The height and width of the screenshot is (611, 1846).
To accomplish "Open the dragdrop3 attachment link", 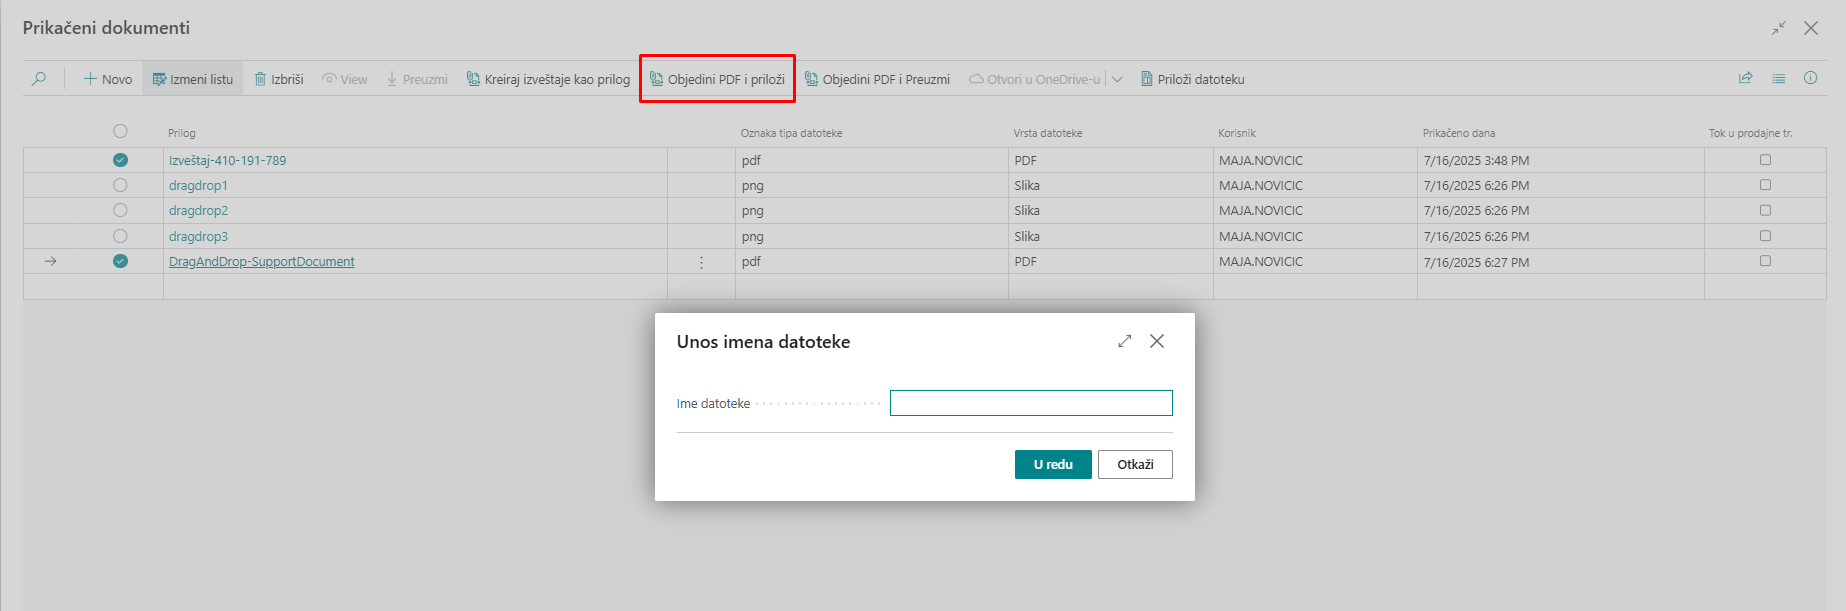I will point(198,237).
